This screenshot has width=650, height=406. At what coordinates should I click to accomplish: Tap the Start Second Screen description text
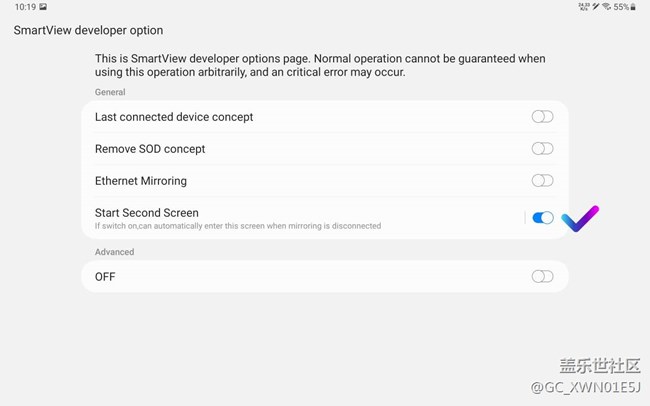coord(238,226)
